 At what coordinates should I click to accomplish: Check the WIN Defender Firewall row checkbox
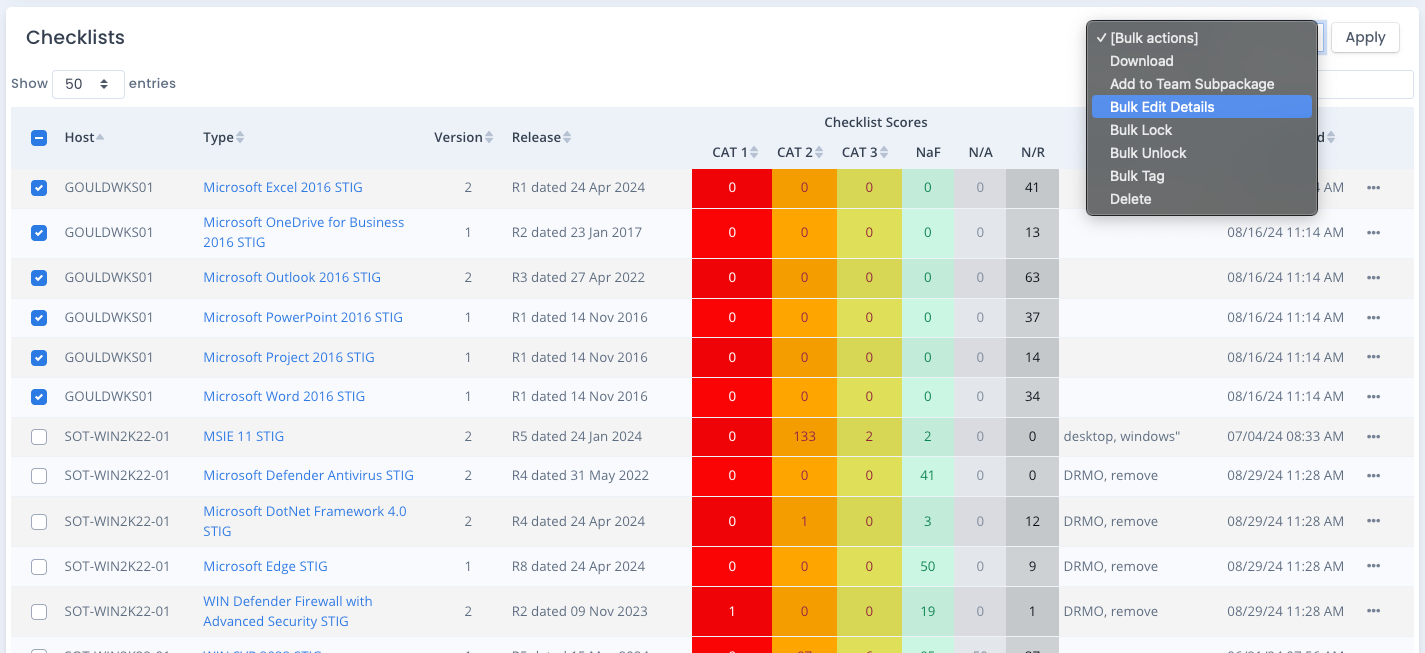39,612
